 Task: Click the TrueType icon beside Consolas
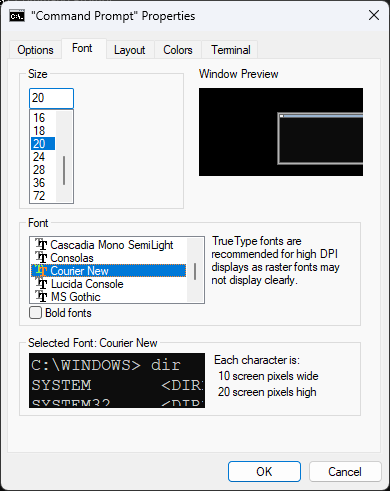pos(41,258)
